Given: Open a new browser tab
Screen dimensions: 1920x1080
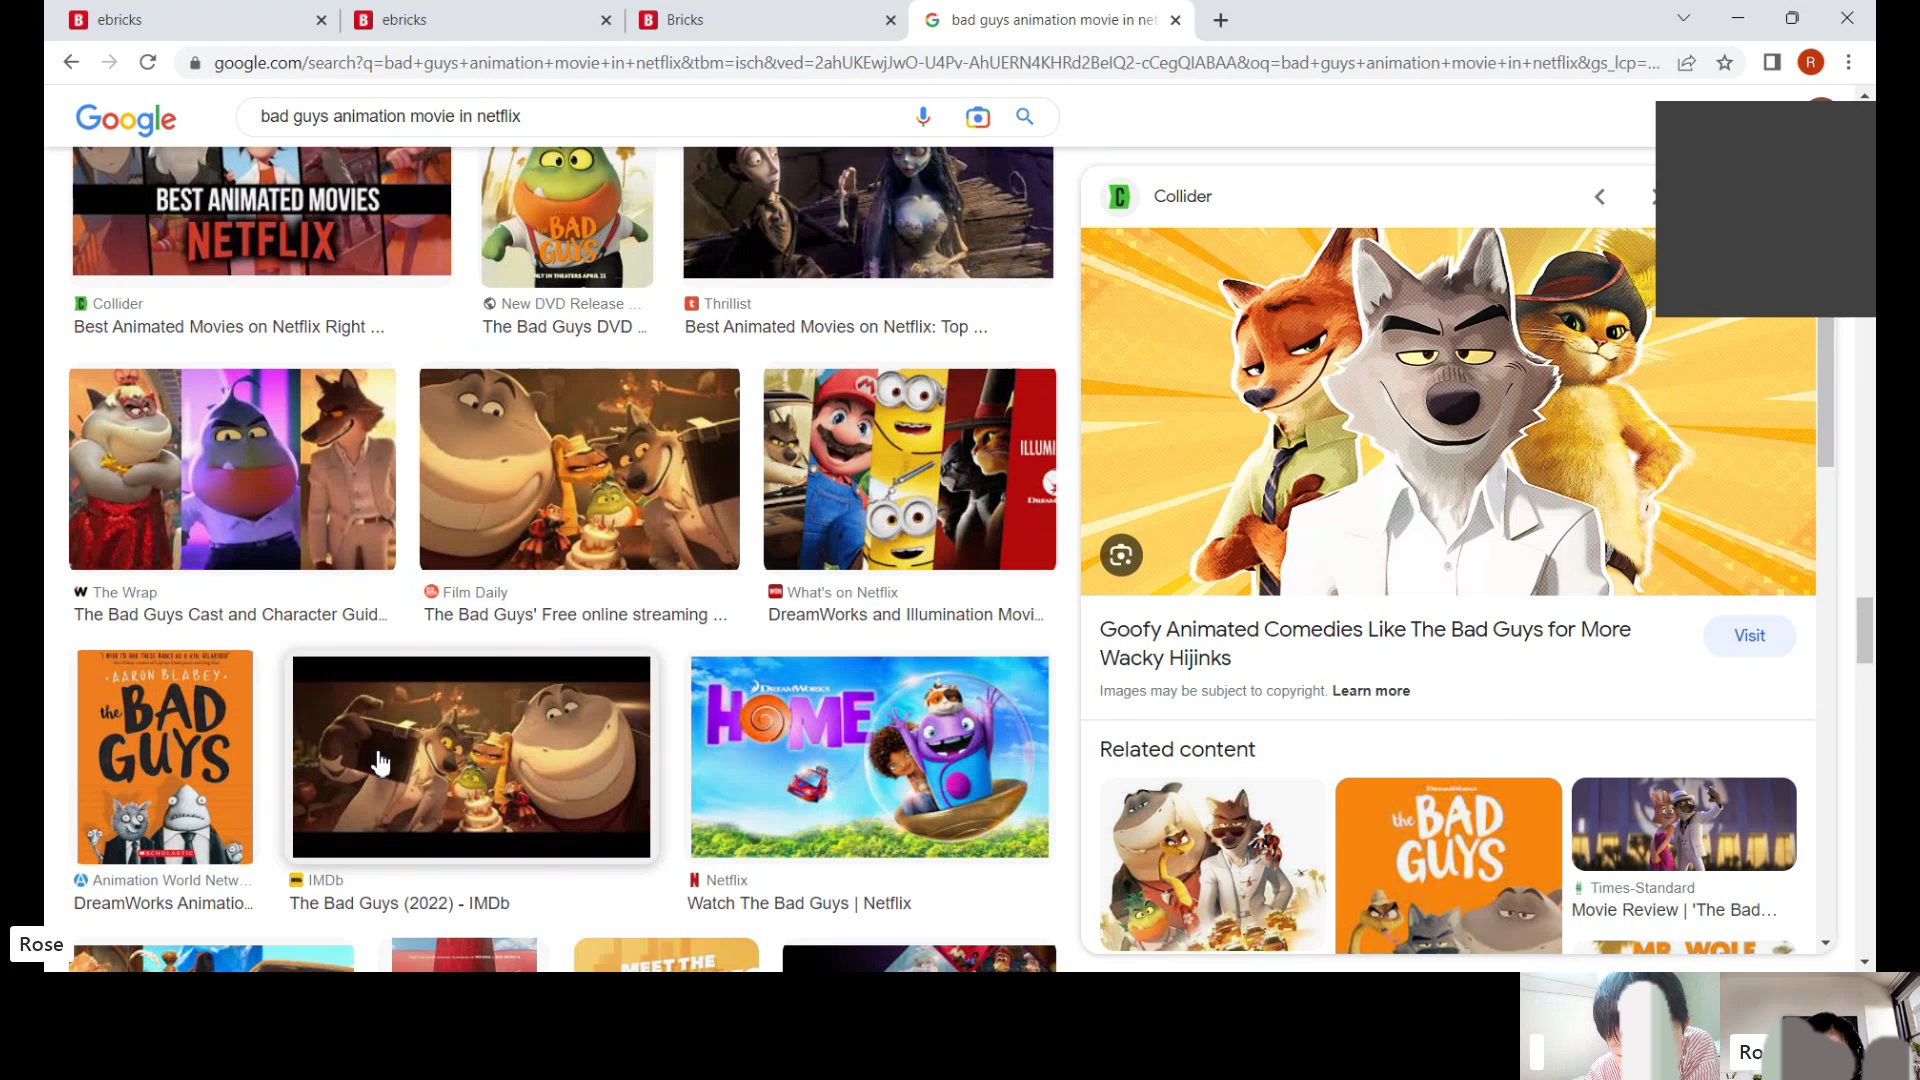Looking at the screenshot, I should (x=1220, y=20).
